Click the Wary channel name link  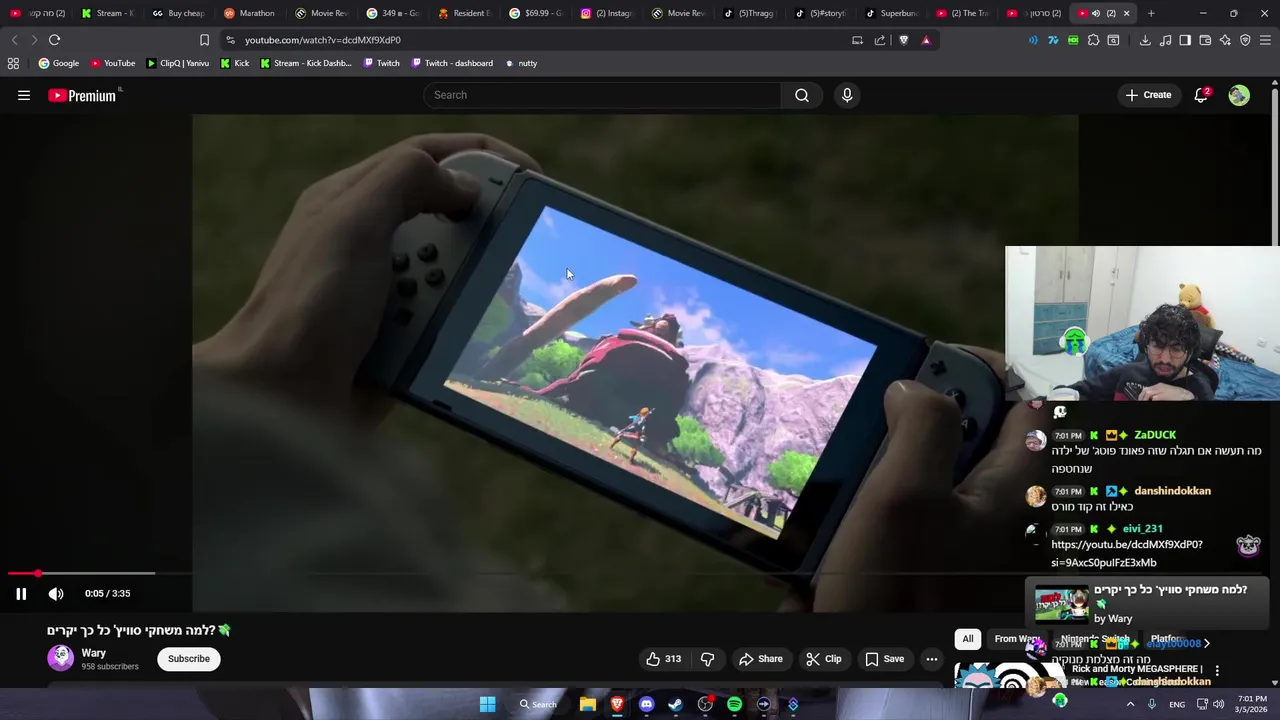click(x=94, y=653)
